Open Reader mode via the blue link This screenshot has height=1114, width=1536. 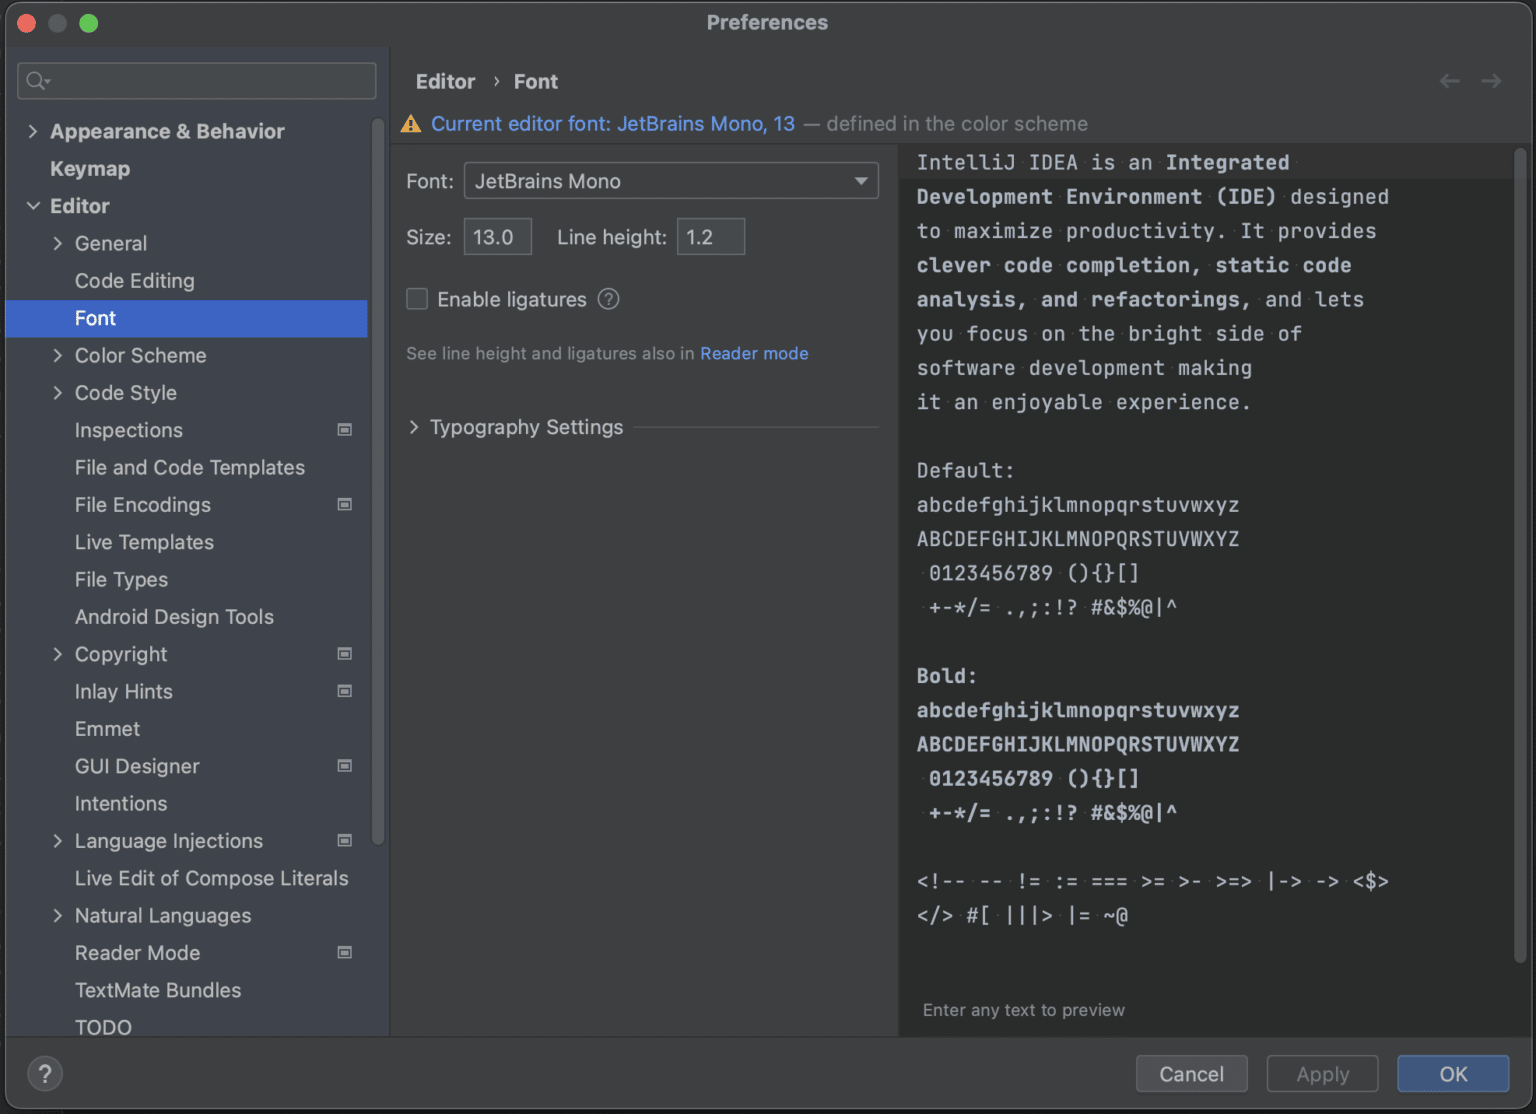tap(754, 353)
